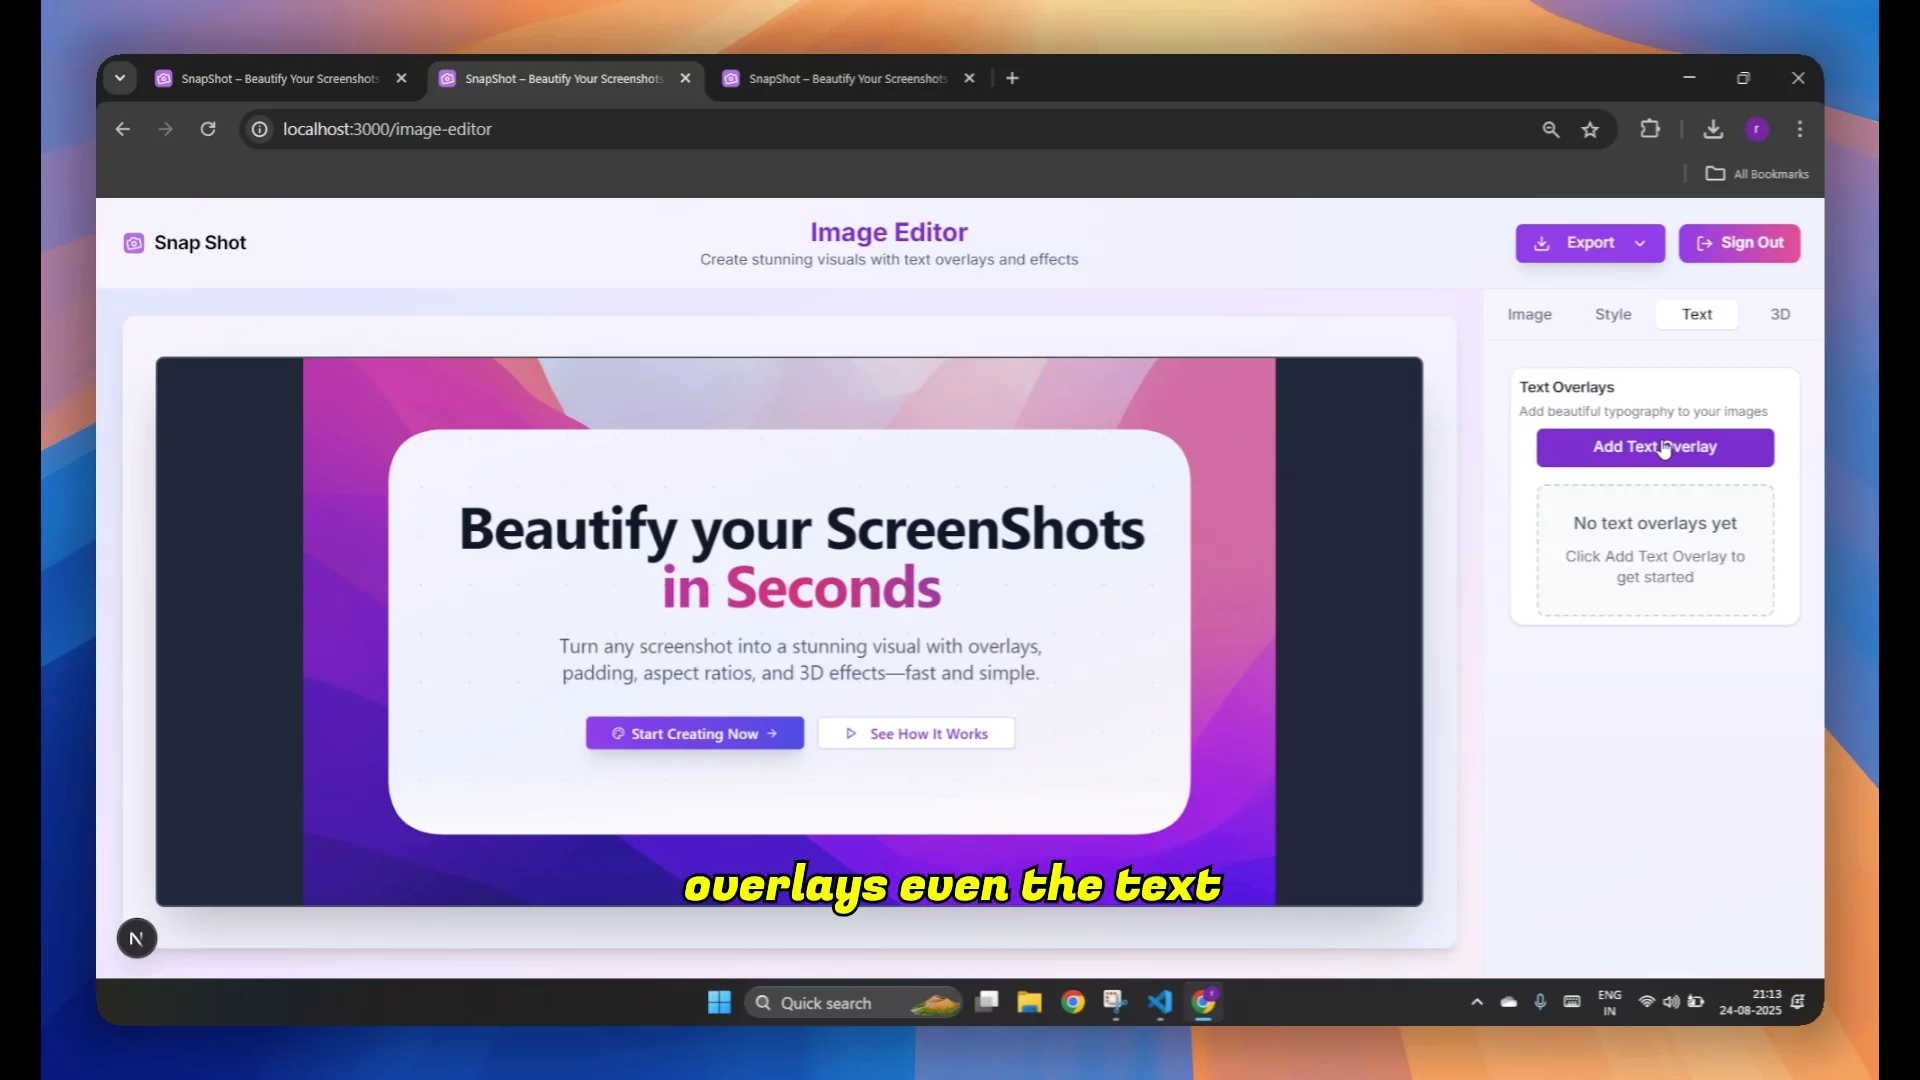Open the Export dropdown menu
1920x1080 pixels.
[x=1590, y=243]
